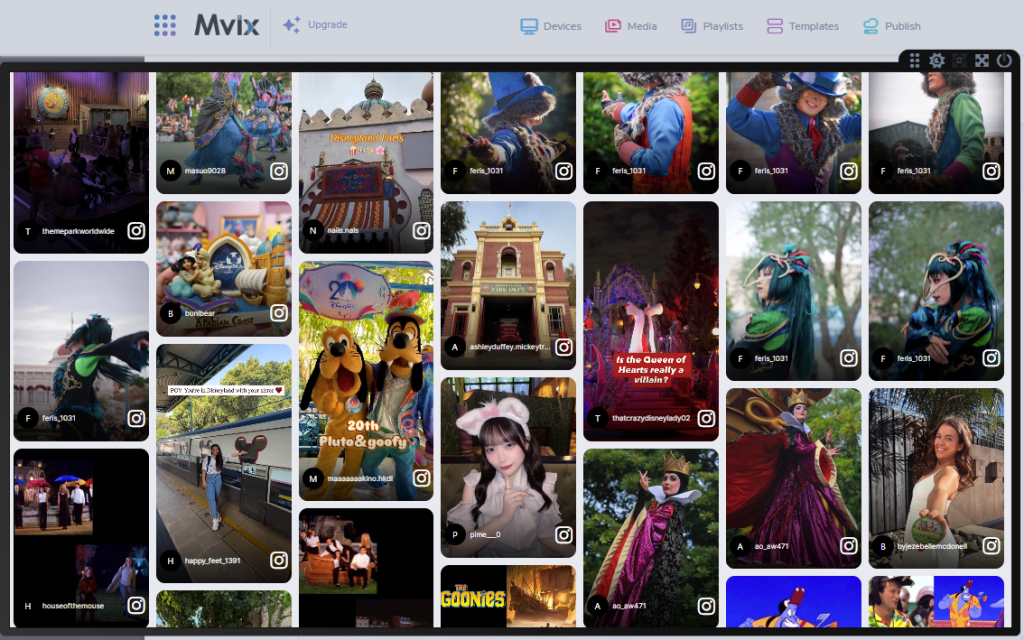This screenshot has width=1024, height=640.
Task: Select the T avatar for themeparkworldwide
Action: point(28,231)
